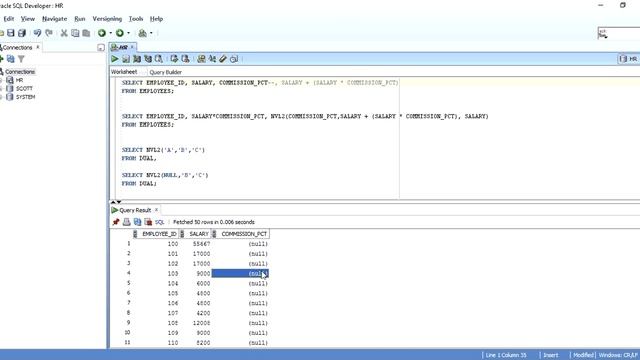Open the Versioning menu
The image size is (640, 360).
[107, 19]
